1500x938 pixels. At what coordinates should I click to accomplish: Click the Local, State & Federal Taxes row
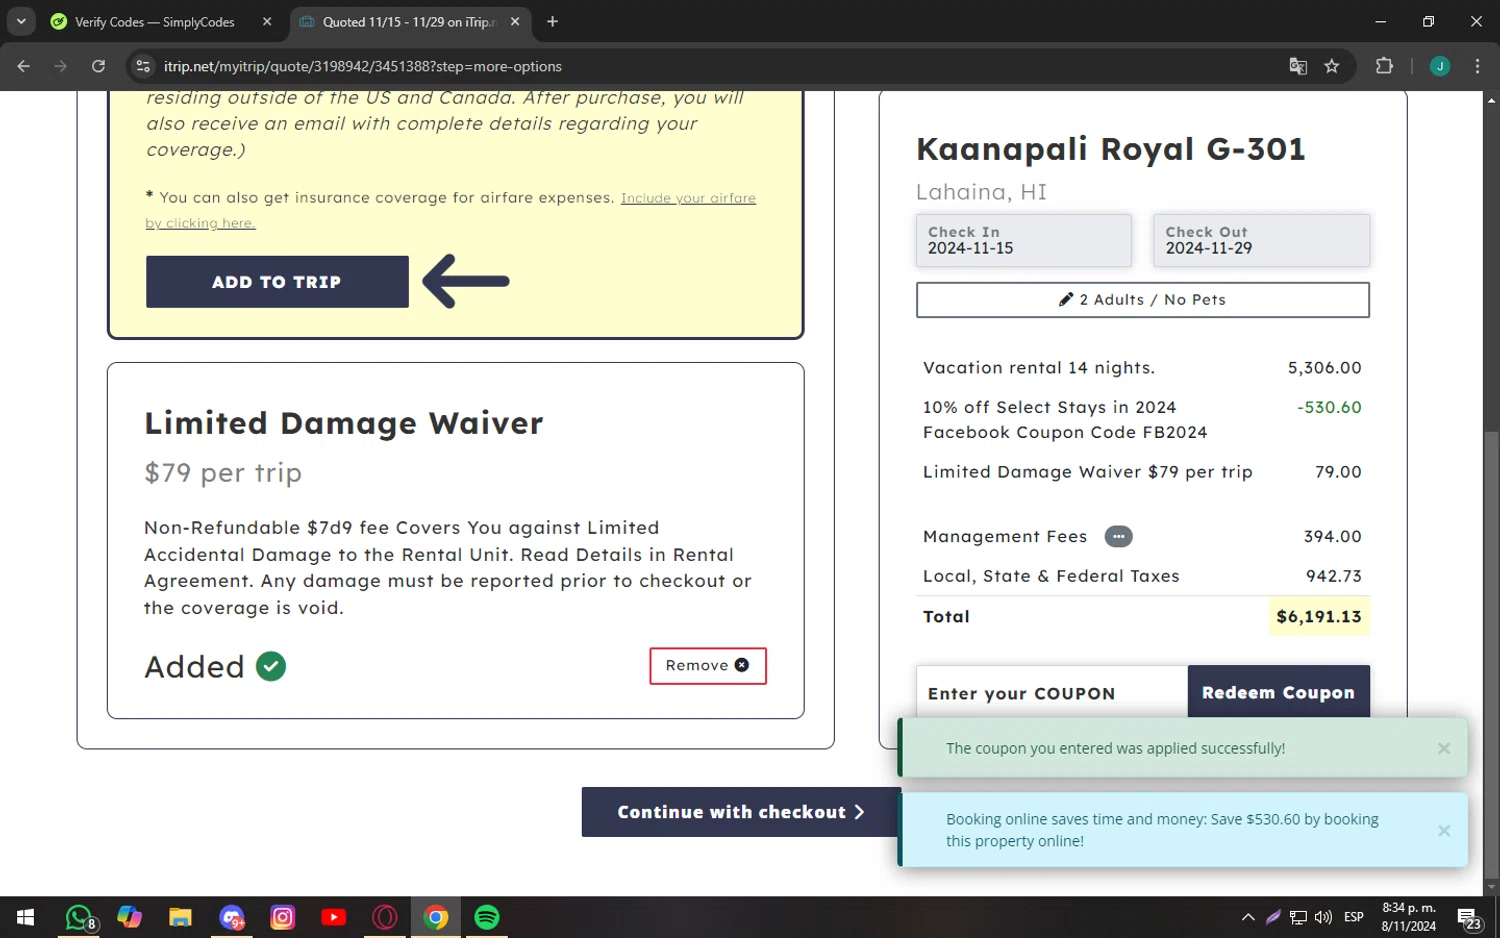(1143, 576)
